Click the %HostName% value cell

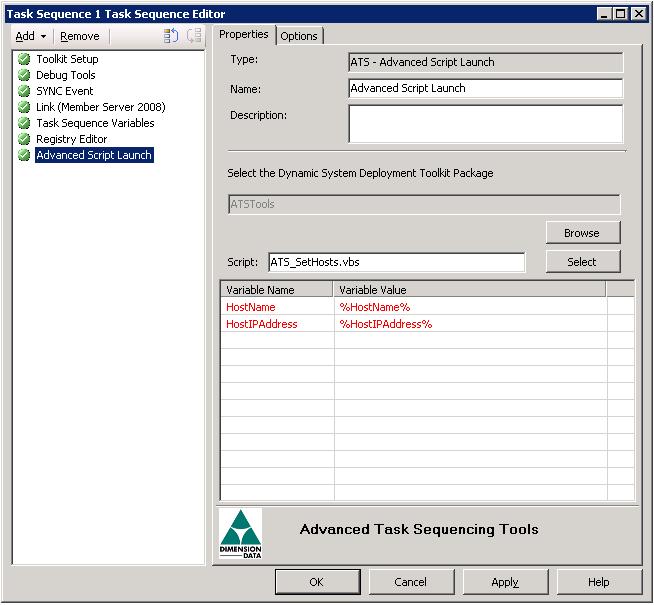pos(470,307)
